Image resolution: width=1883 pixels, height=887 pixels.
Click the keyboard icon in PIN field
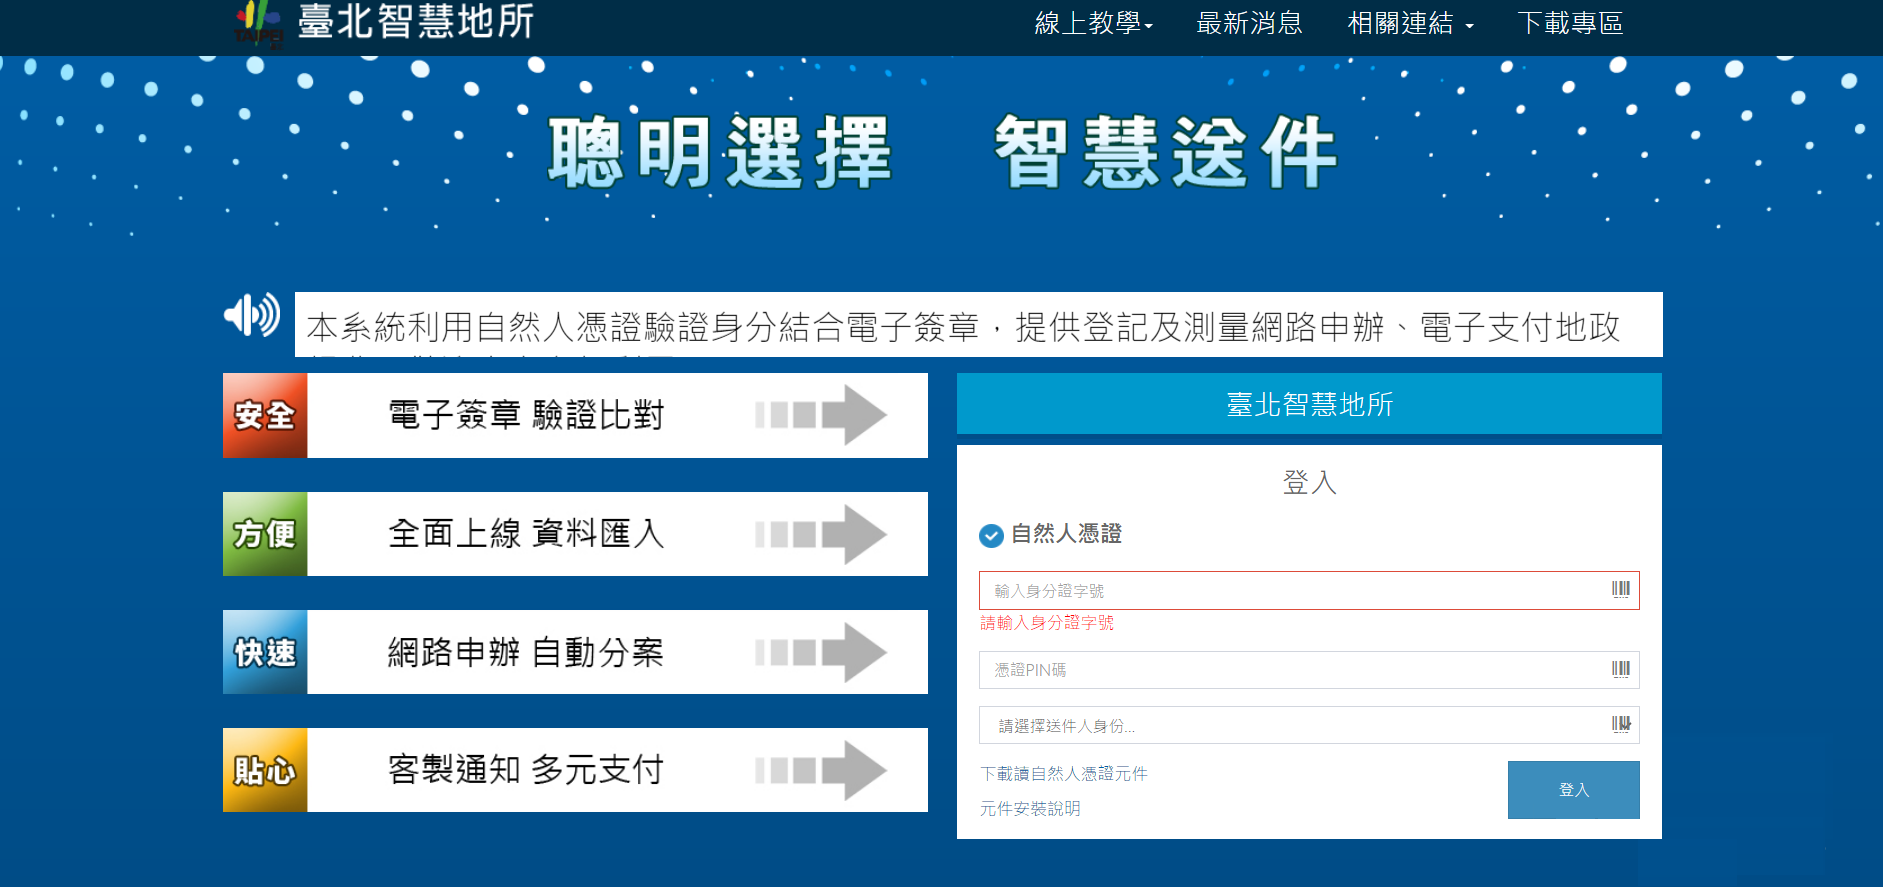1621,669
